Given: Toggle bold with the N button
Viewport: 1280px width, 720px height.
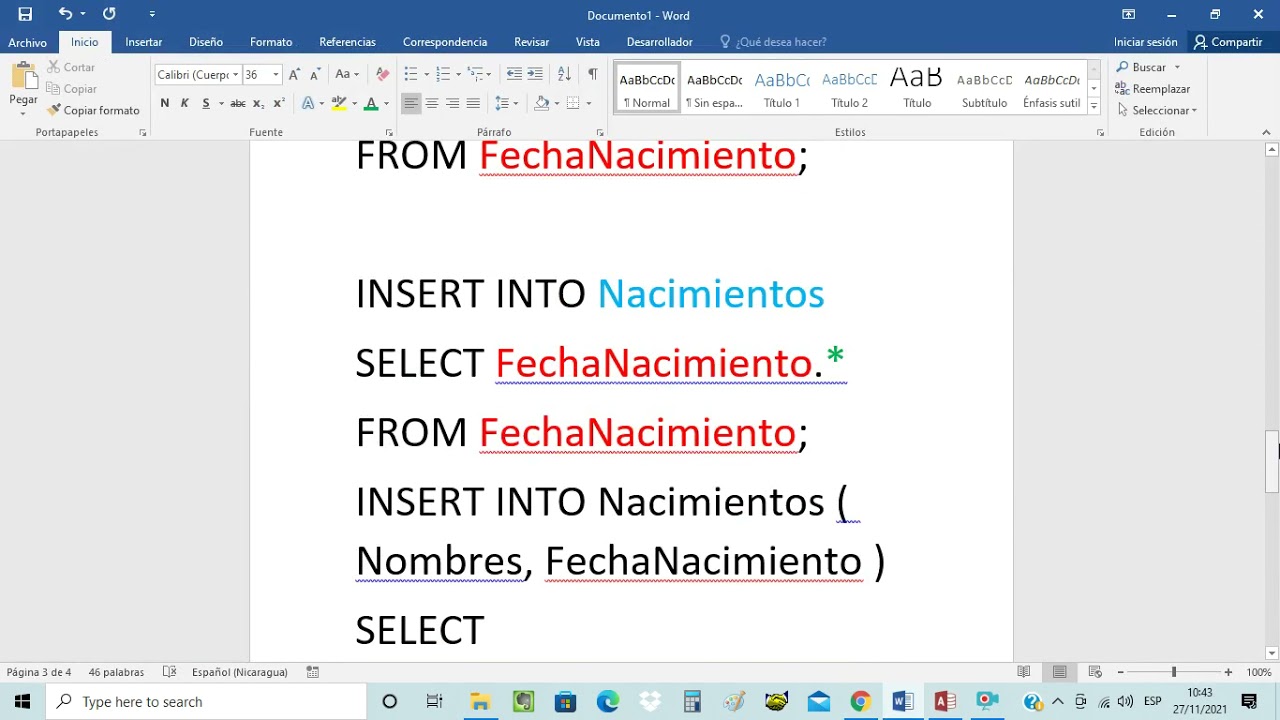Looking at the screenshot, I should click(165, 103).
